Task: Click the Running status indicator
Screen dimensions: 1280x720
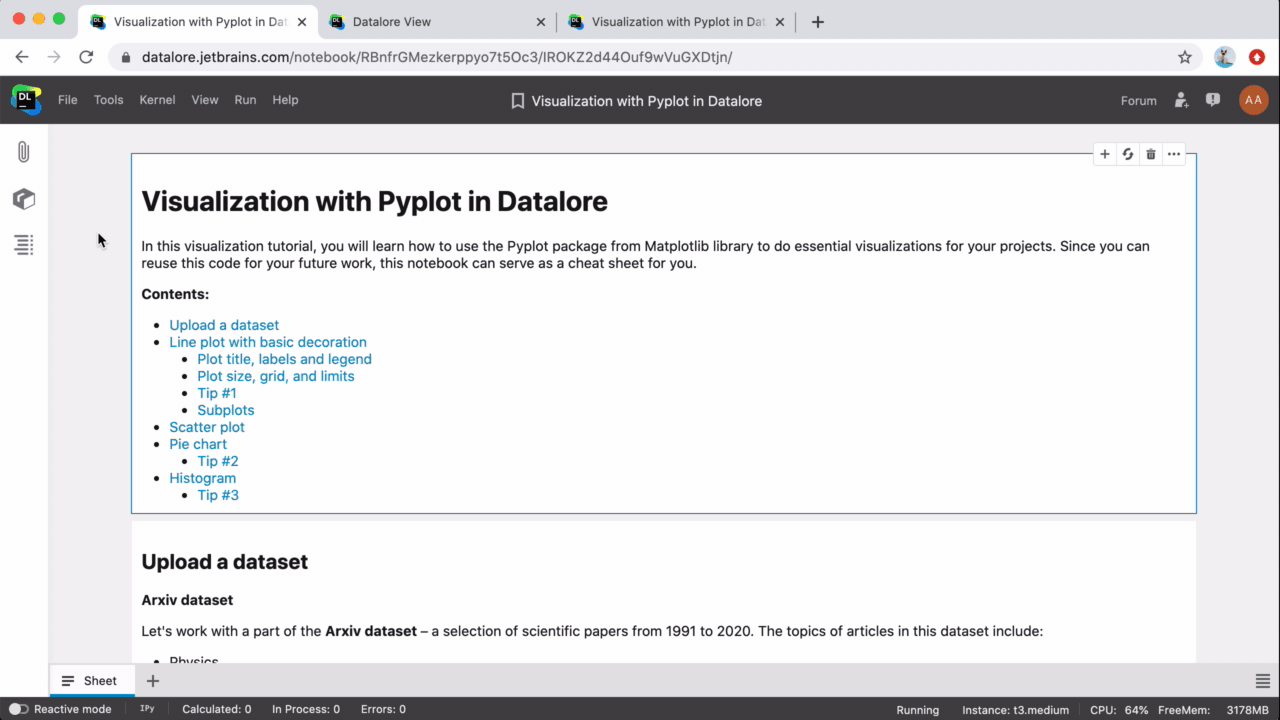Action: point(918,710)
